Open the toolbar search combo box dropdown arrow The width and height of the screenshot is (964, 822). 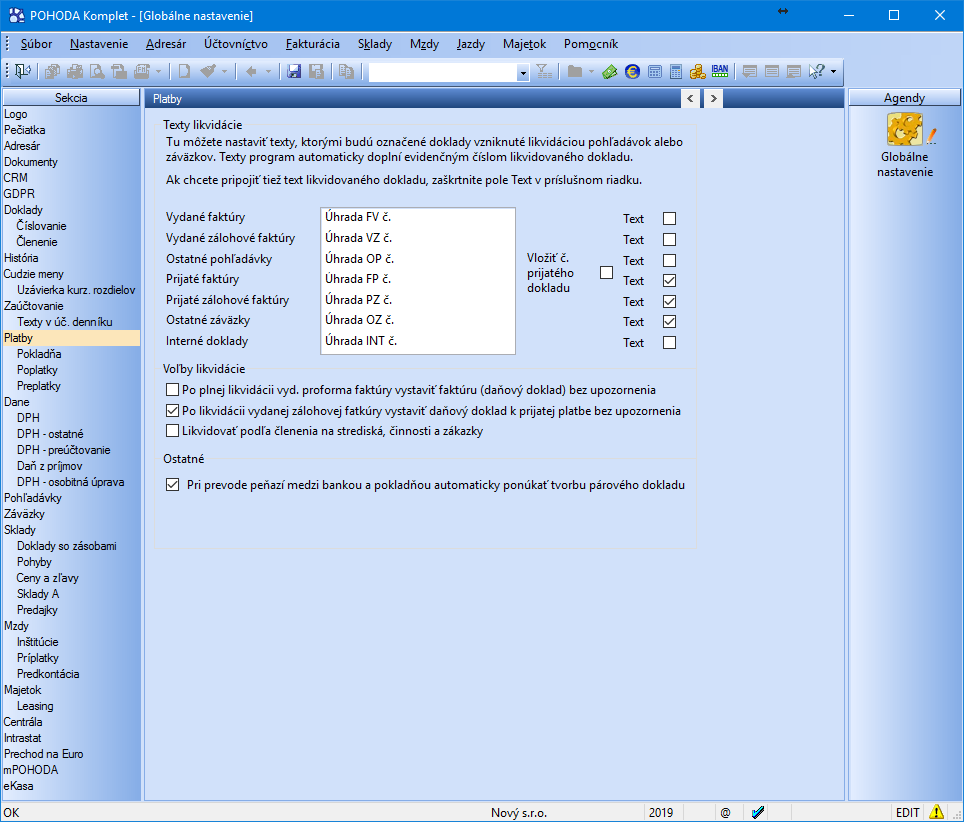[523, 72]
